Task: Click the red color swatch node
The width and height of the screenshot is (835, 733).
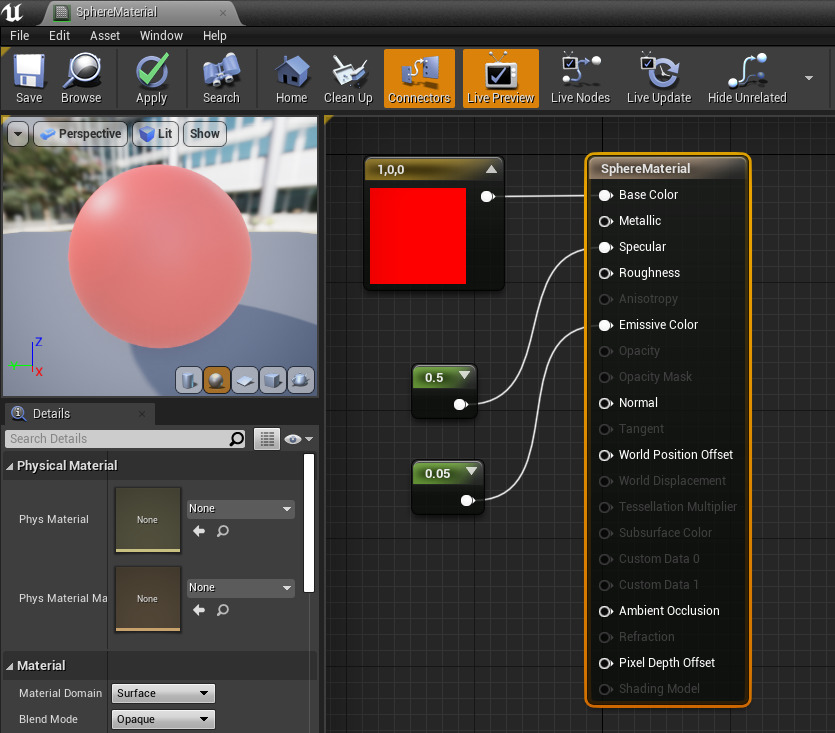Action: click(x=417, y=236)
